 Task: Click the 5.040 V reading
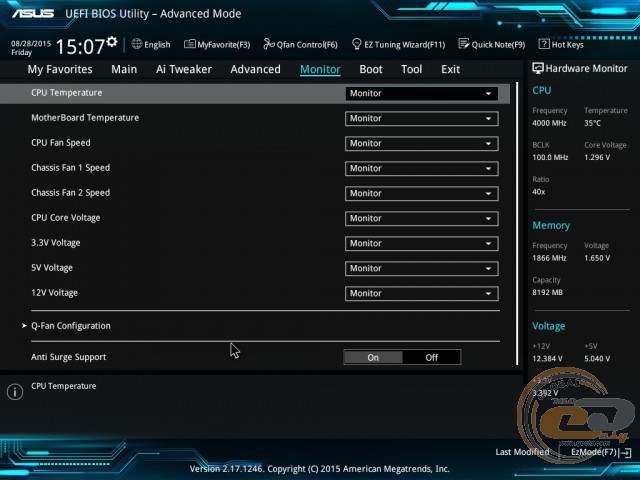click(x=597, y=359)
